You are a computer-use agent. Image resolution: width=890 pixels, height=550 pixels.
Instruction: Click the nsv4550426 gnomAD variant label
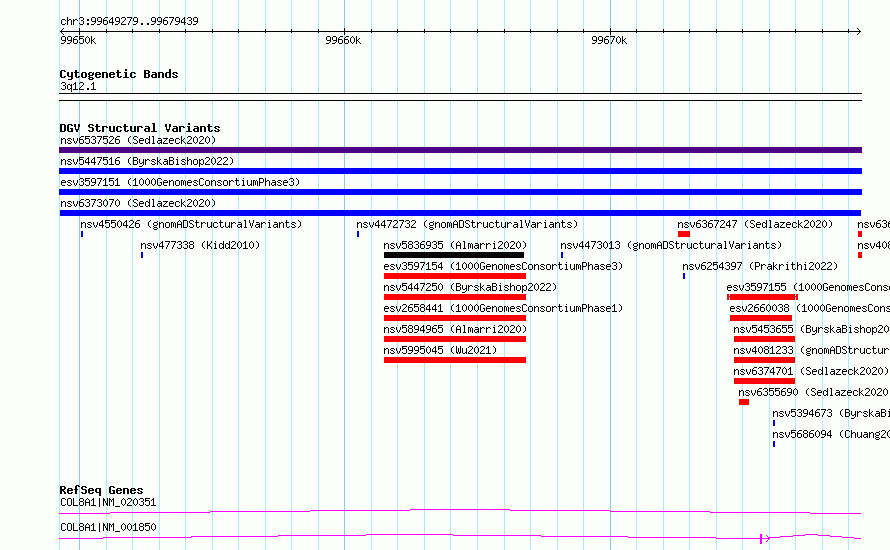(191, 224)
